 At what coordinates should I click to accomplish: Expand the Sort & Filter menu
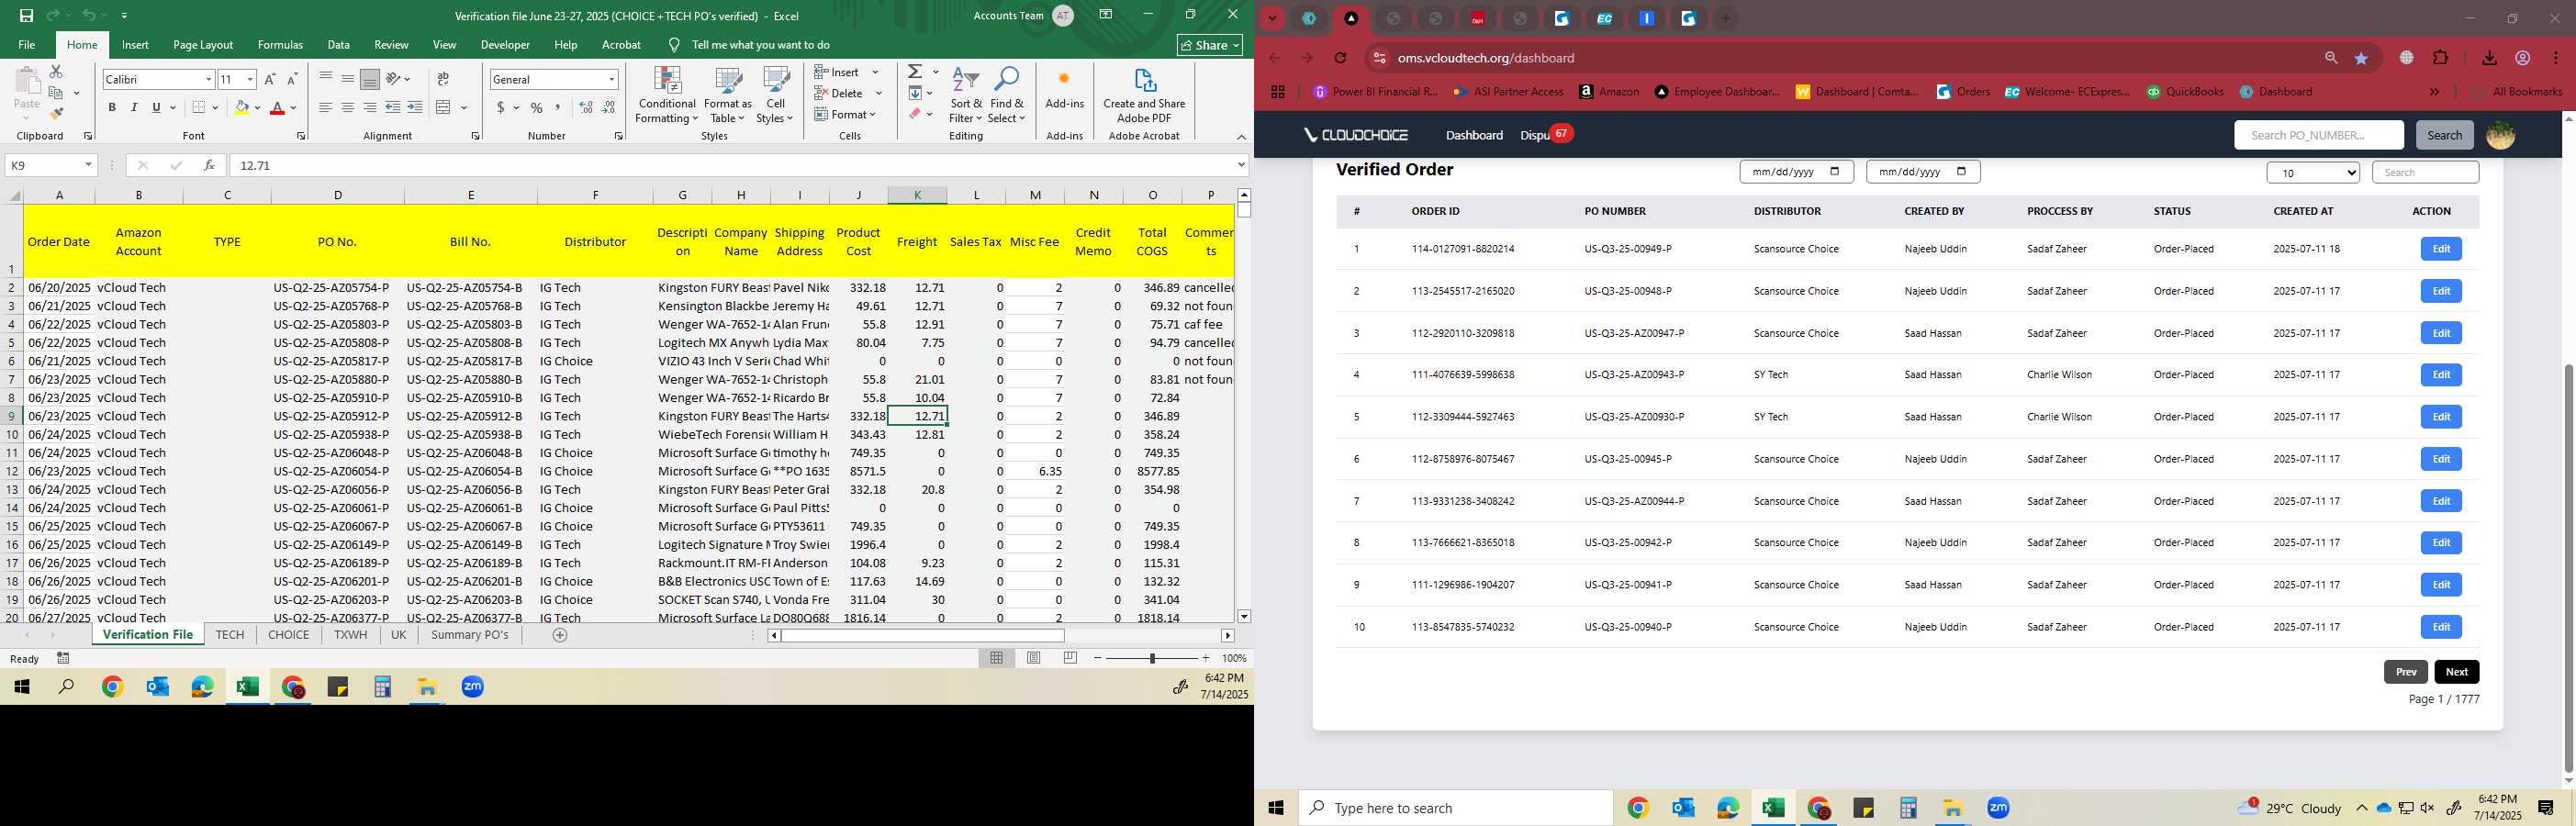[x=966, y=95]
